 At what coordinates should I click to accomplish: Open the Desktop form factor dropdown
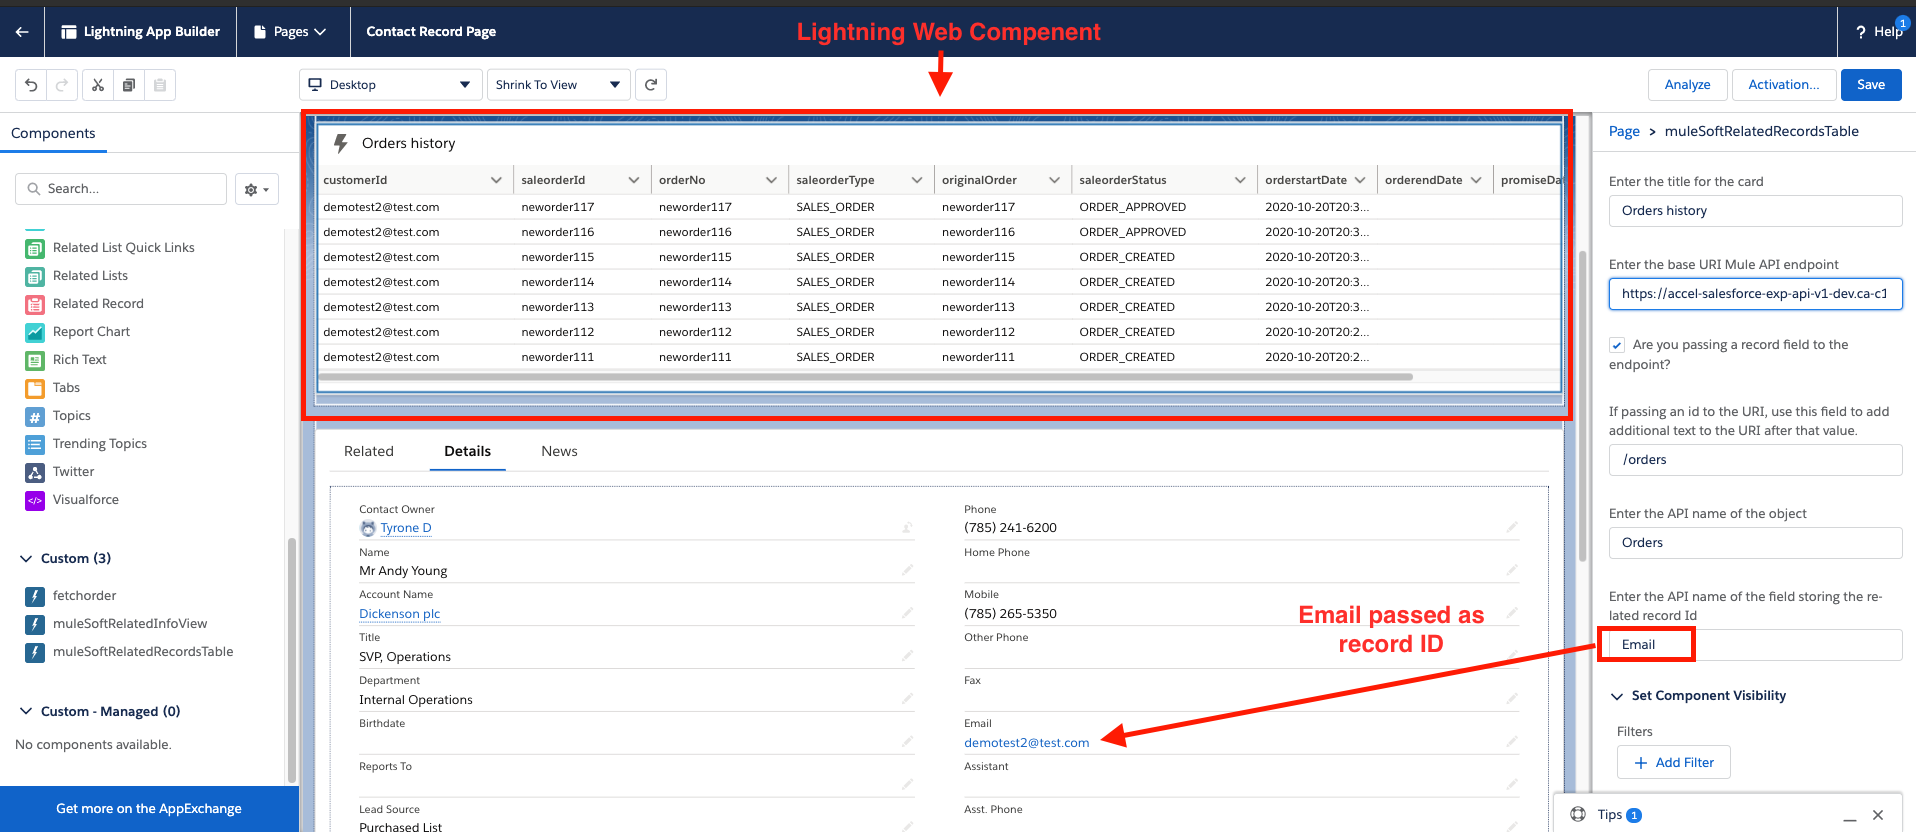coord(390,85)
